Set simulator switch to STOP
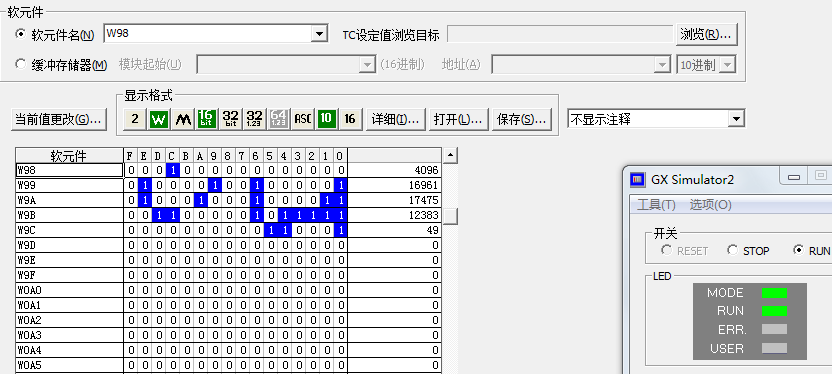Screen dimensions: 832x374 [733, 250]
